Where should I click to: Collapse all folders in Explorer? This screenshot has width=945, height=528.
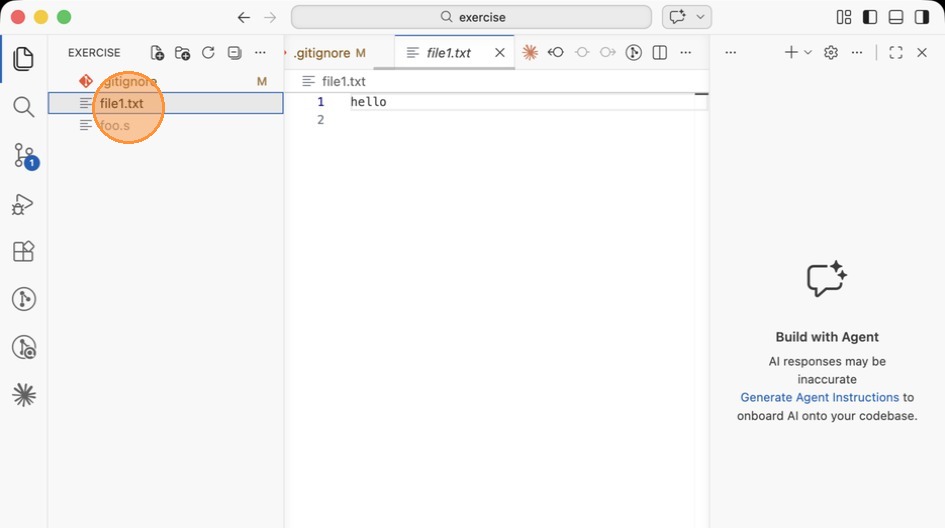click(x=234, y=53)
